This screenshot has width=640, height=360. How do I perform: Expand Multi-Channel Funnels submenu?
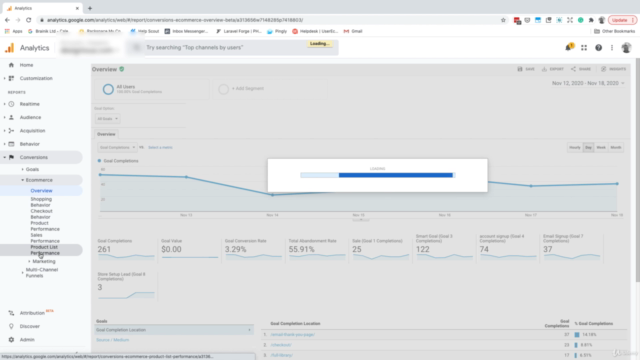click(22, 272)
